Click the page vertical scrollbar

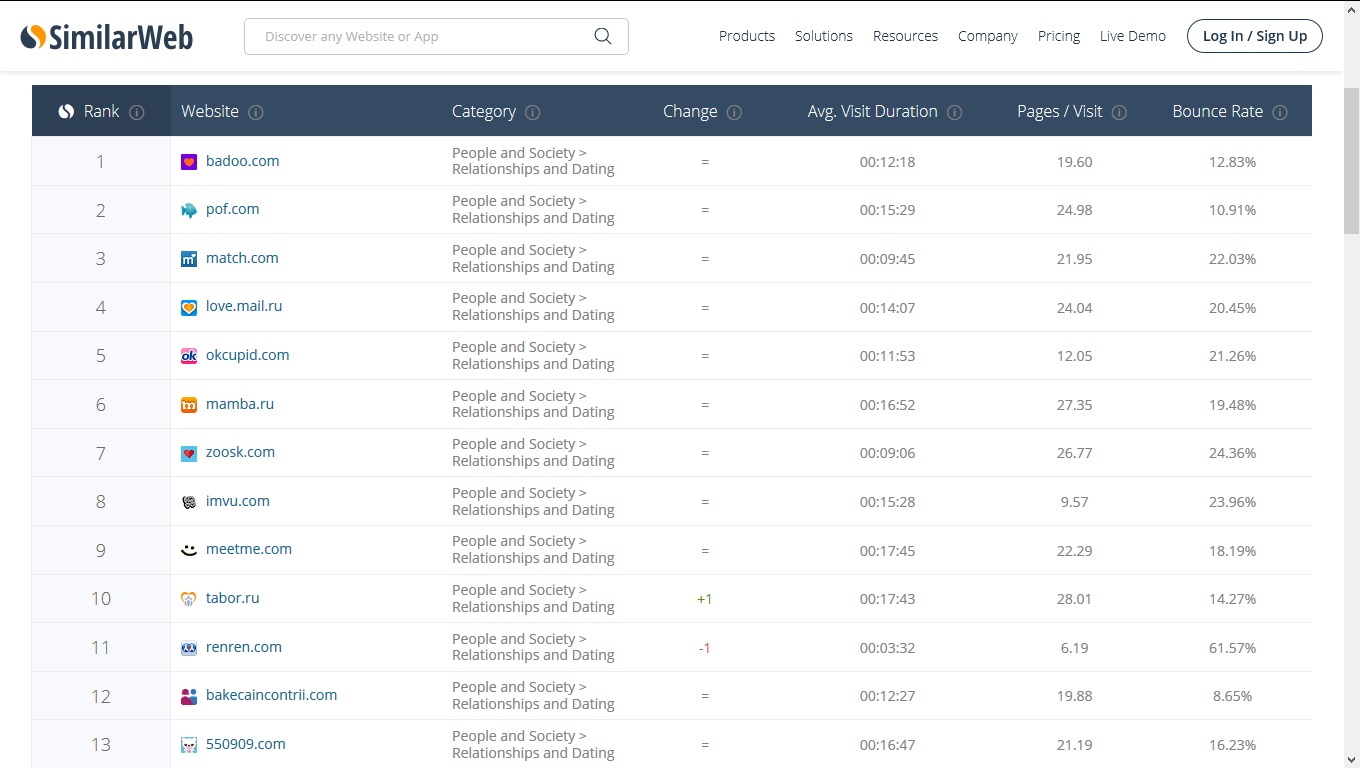(x=1351, y=160)
